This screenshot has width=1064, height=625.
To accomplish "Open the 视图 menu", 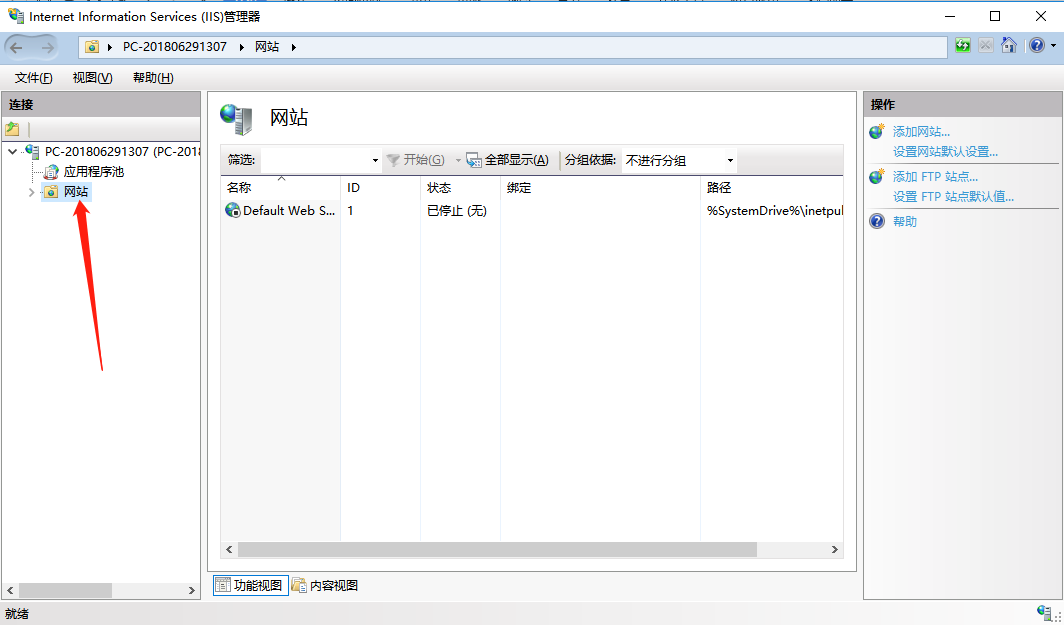I will pyautogui.click(x=91, y=77).
